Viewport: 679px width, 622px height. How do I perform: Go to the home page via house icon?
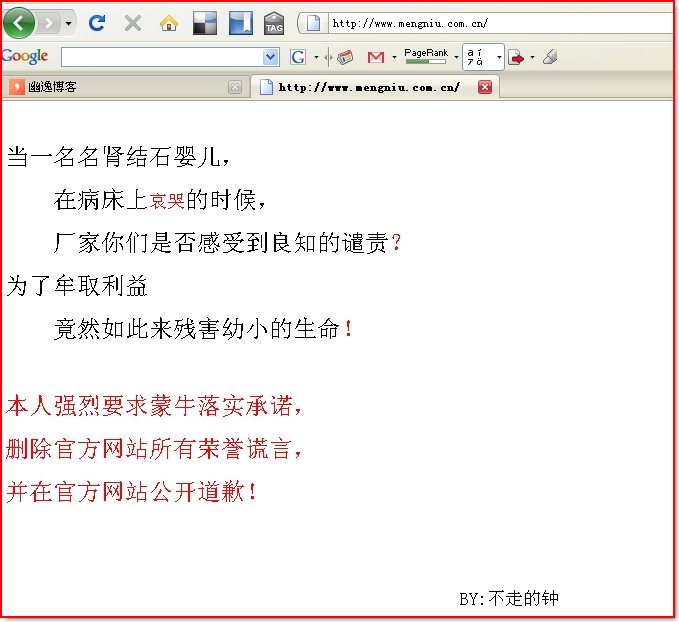point(169,23)
